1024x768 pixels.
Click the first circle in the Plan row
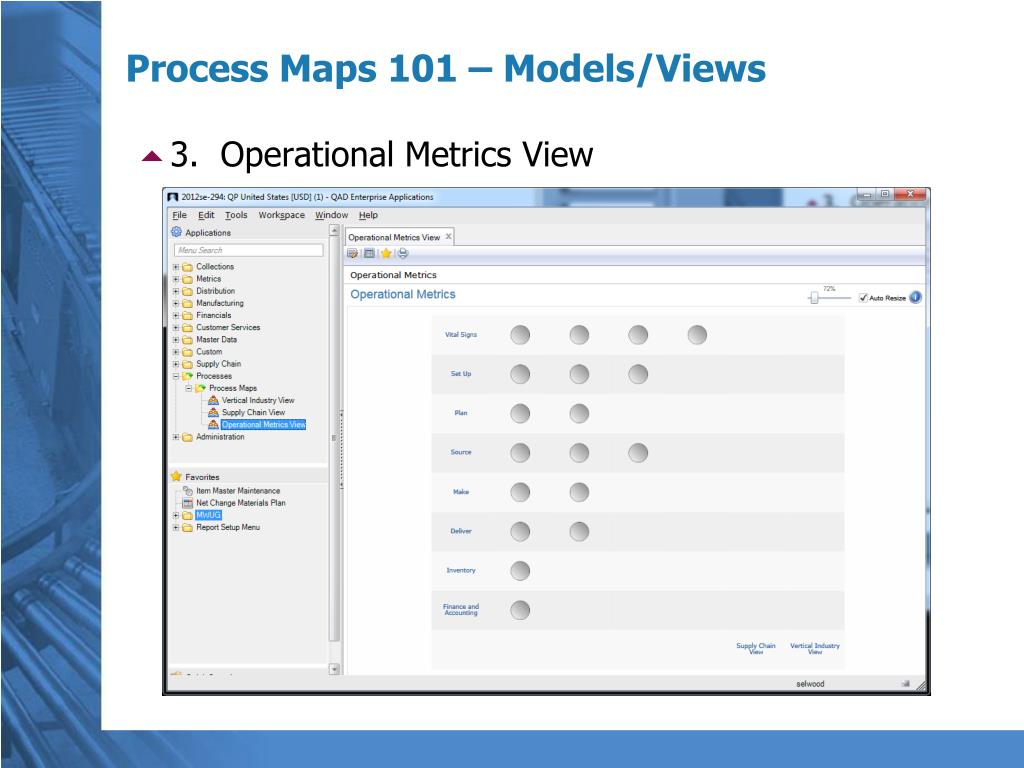(520, 413)
